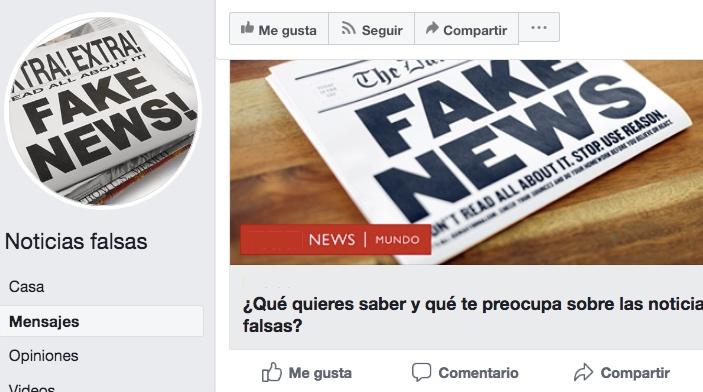Click the RSS feed icon beside Seguir
703x392 pixels.
click(348, 28)
